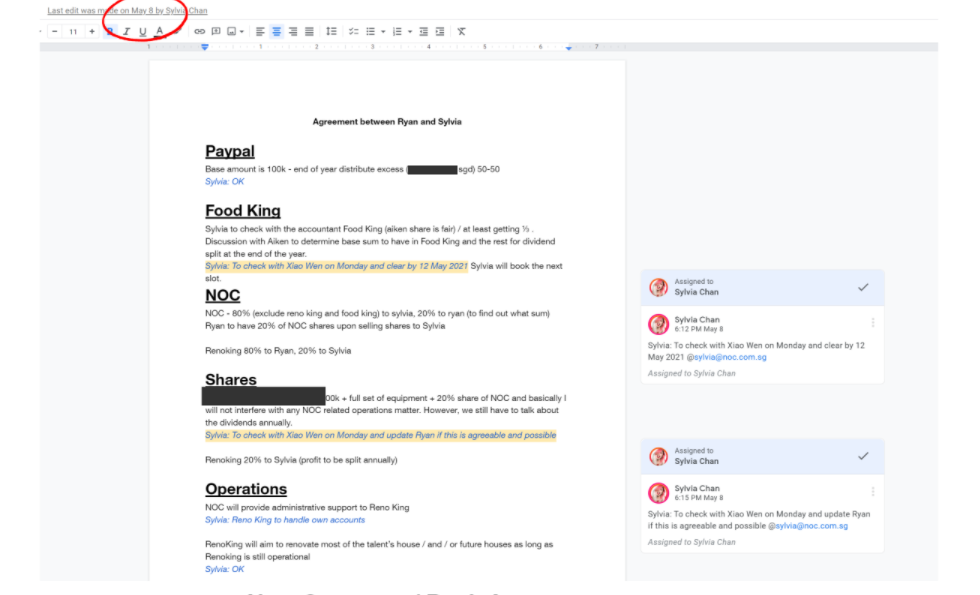Mark the 6:12 PM comment as done

pyautogui.click(x=863, y=287)
